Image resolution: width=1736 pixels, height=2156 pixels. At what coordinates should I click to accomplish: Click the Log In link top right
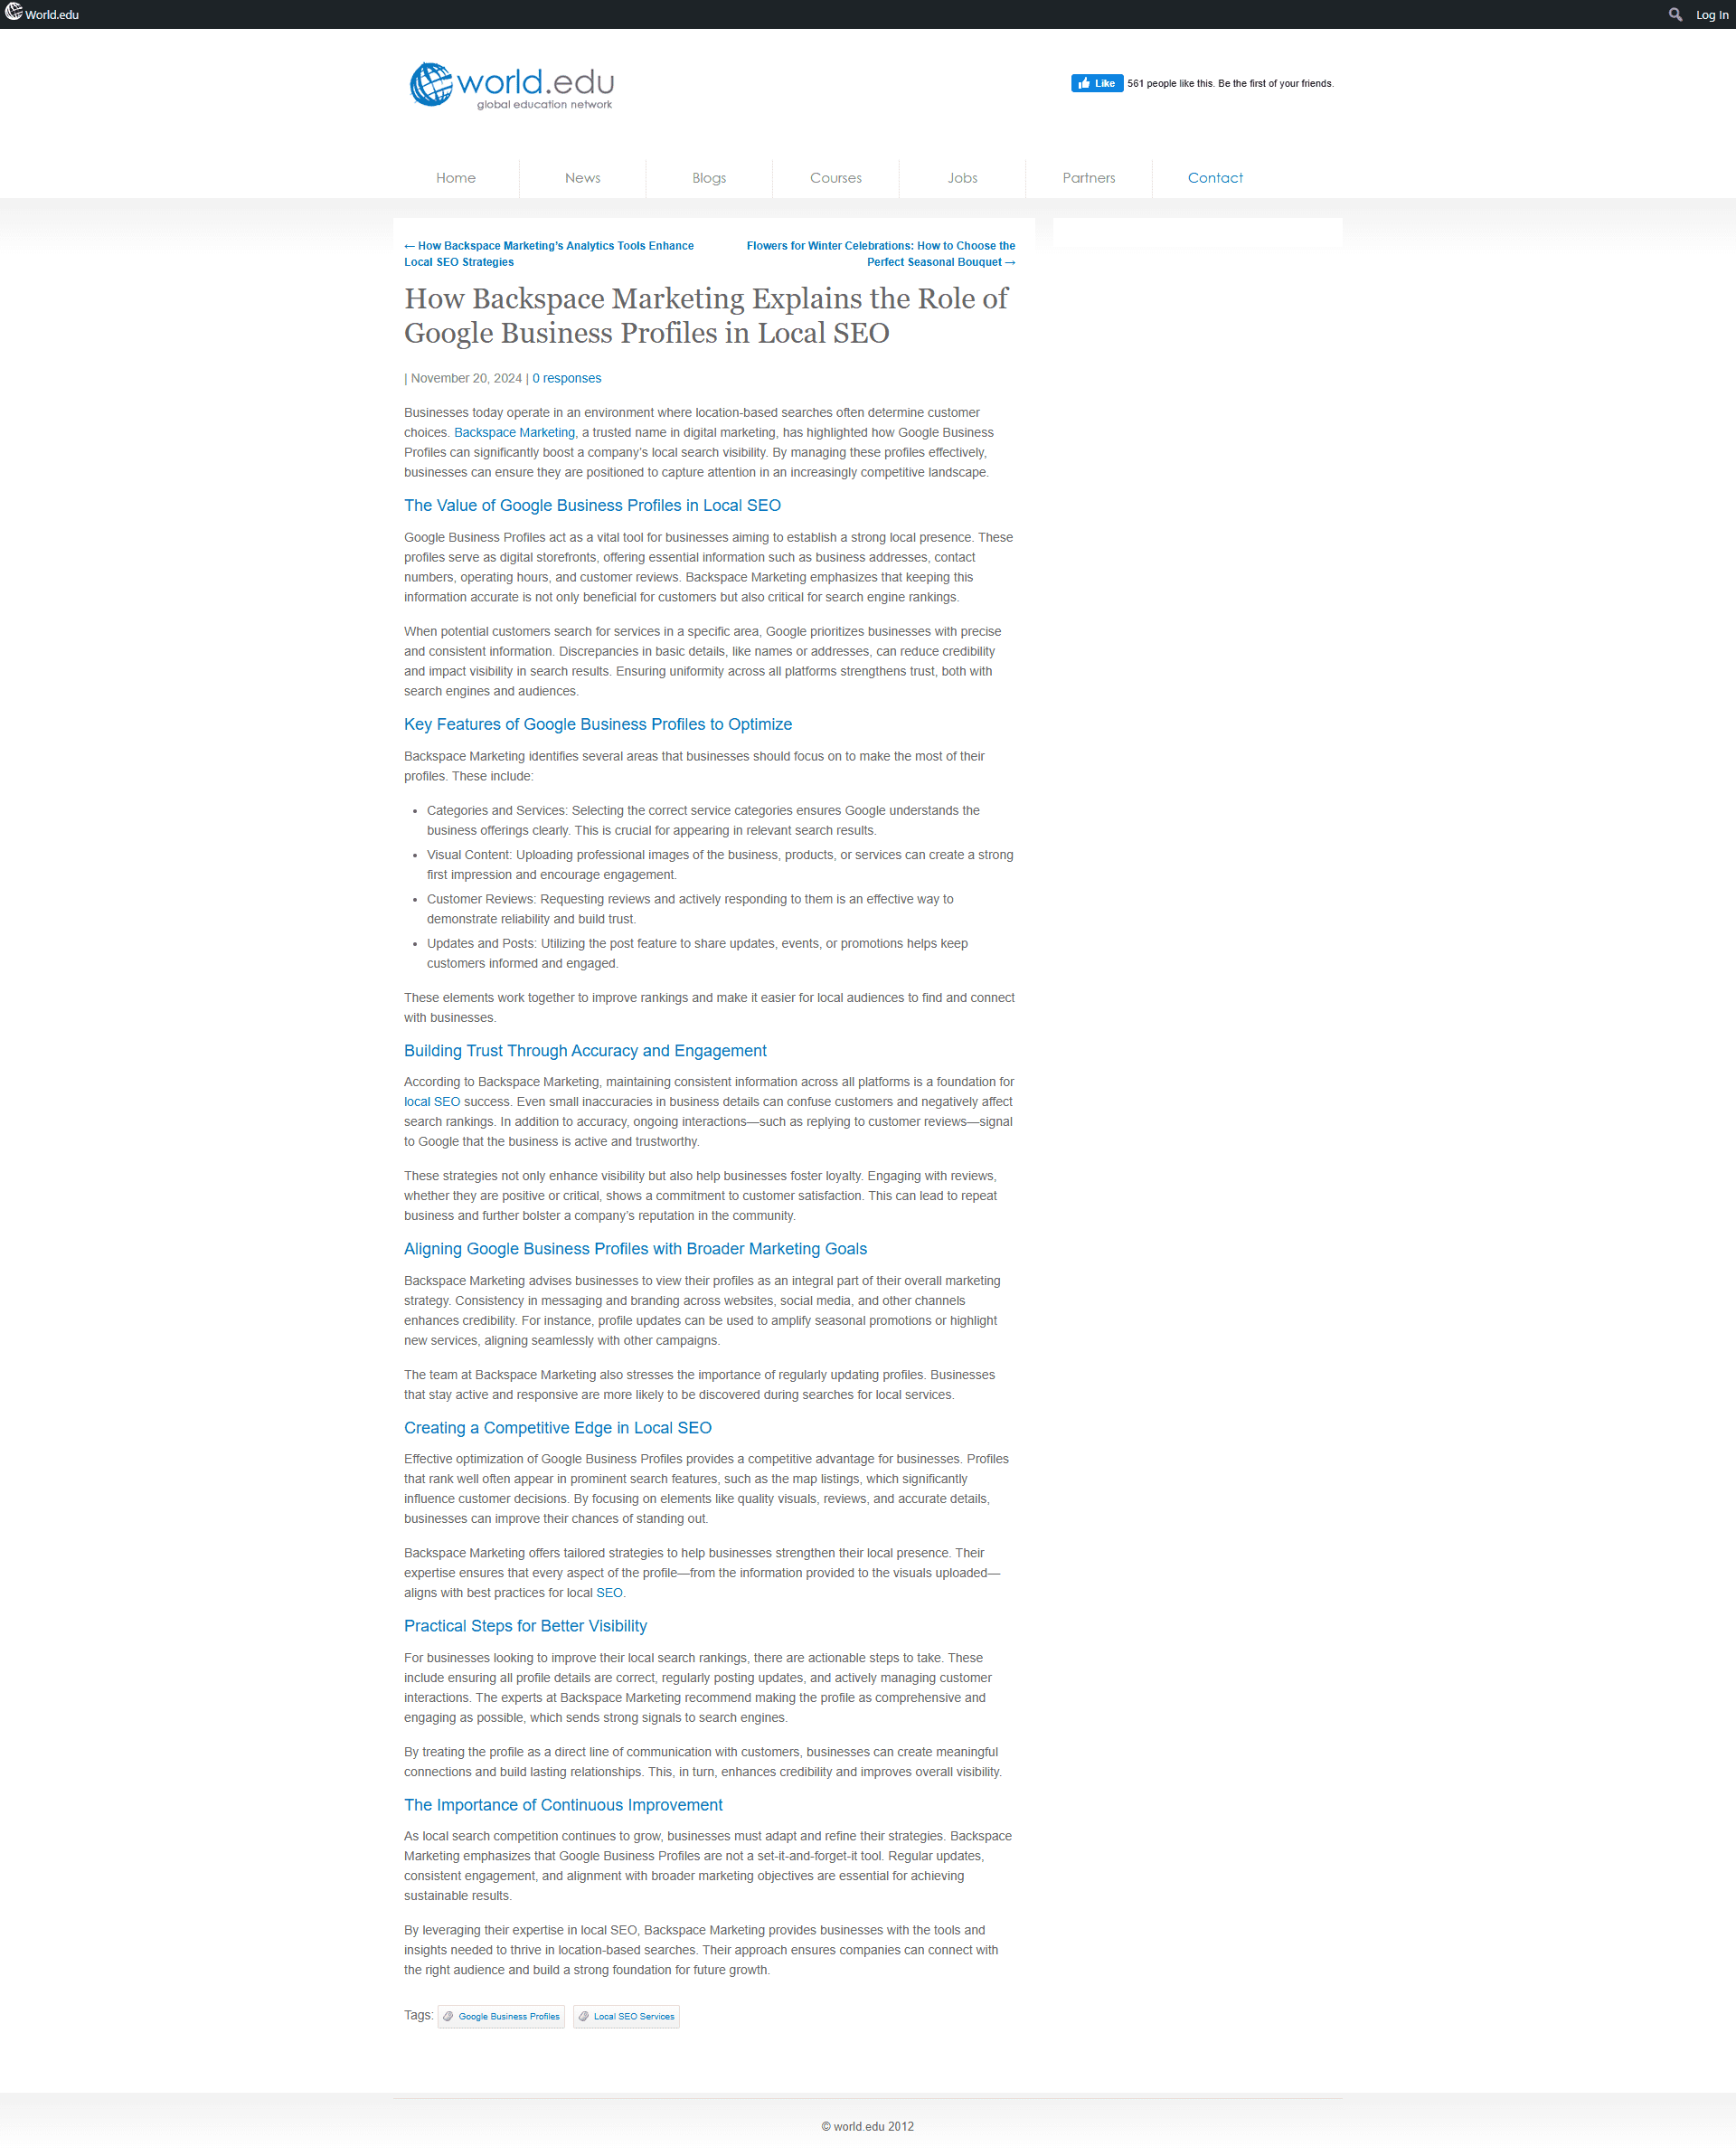(x=1710, y=14)
